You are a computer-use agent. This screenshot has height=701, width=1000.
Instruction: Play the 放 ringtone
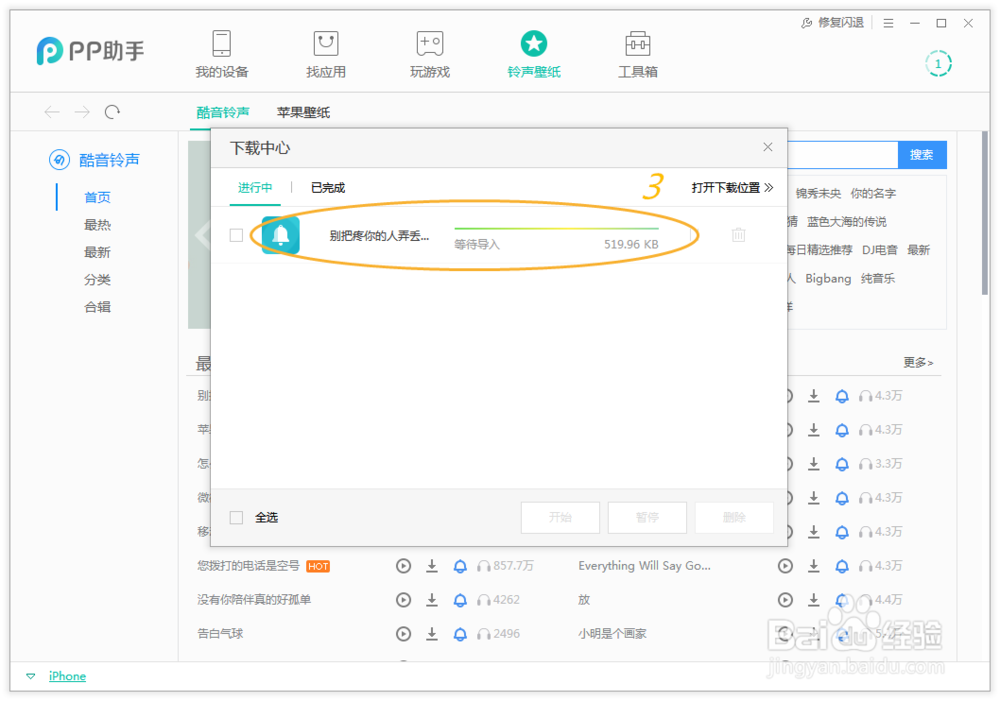(785, 600)
